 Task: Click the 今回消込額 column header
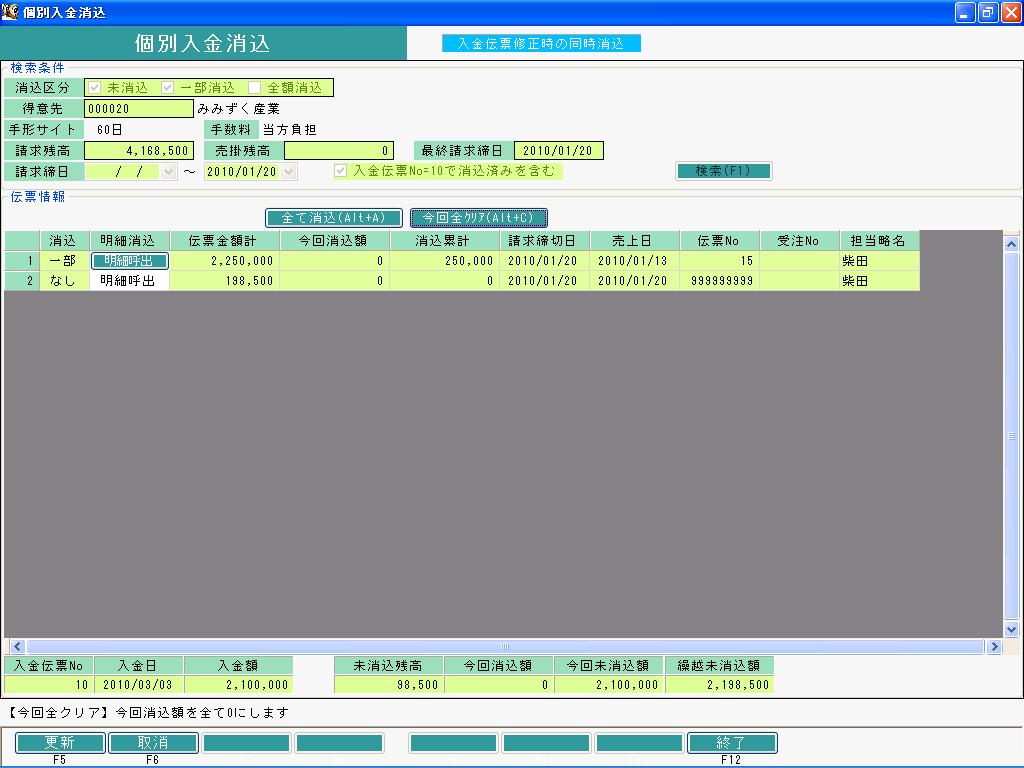335,240
